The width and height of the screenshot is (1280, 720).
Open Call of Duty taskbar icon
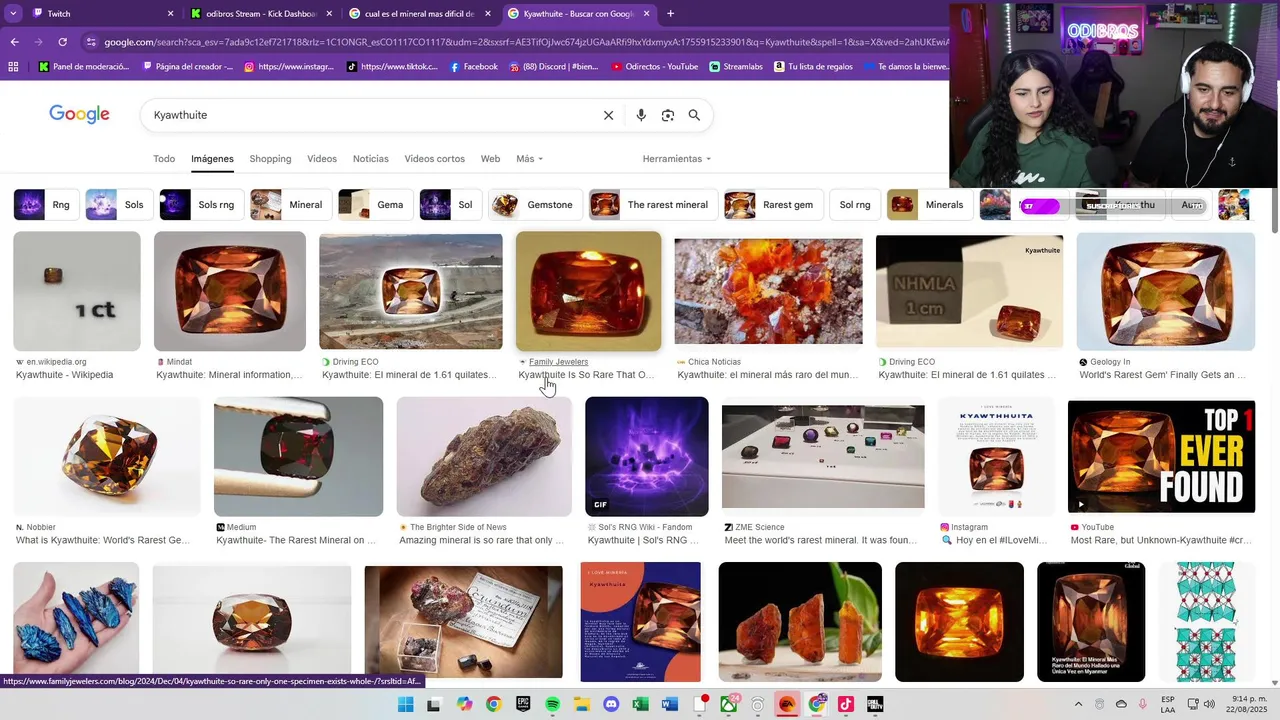pos(875,705)
